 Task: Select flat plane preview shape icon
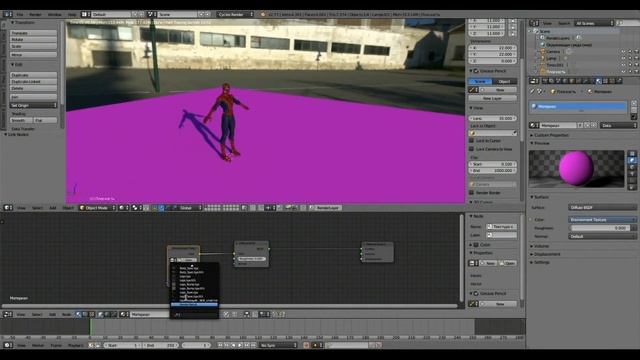(632, 153)
